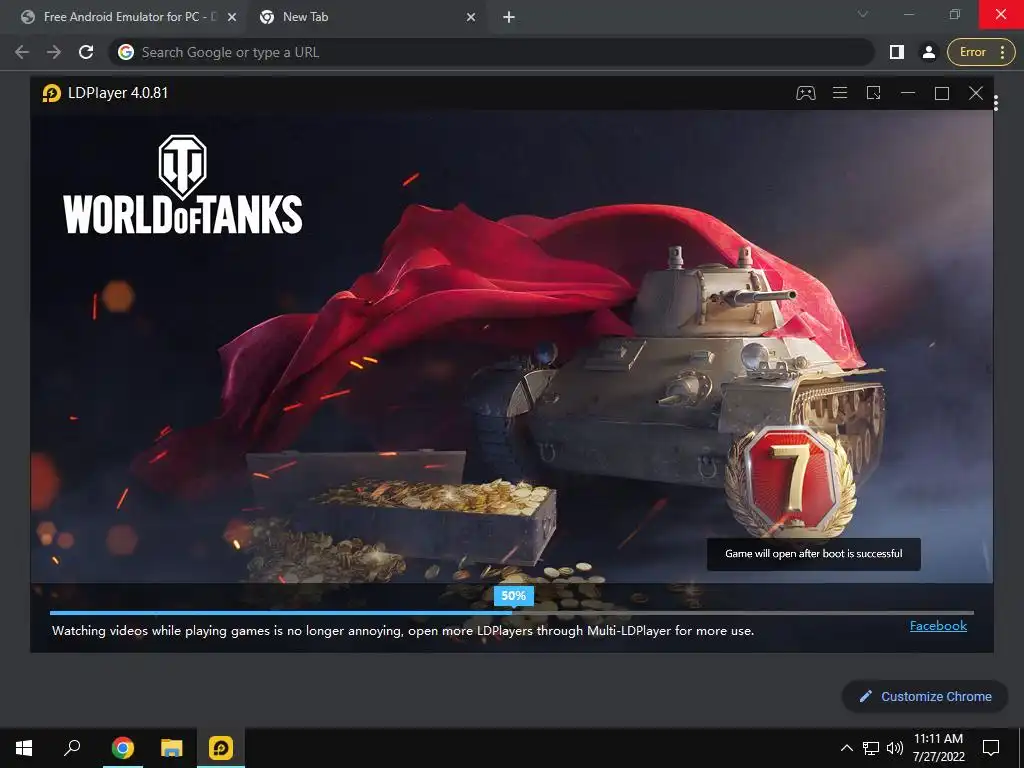The image size is (1024, 768).
Task: Show hidden system tray icons
Action: click(x=846, y=748)
